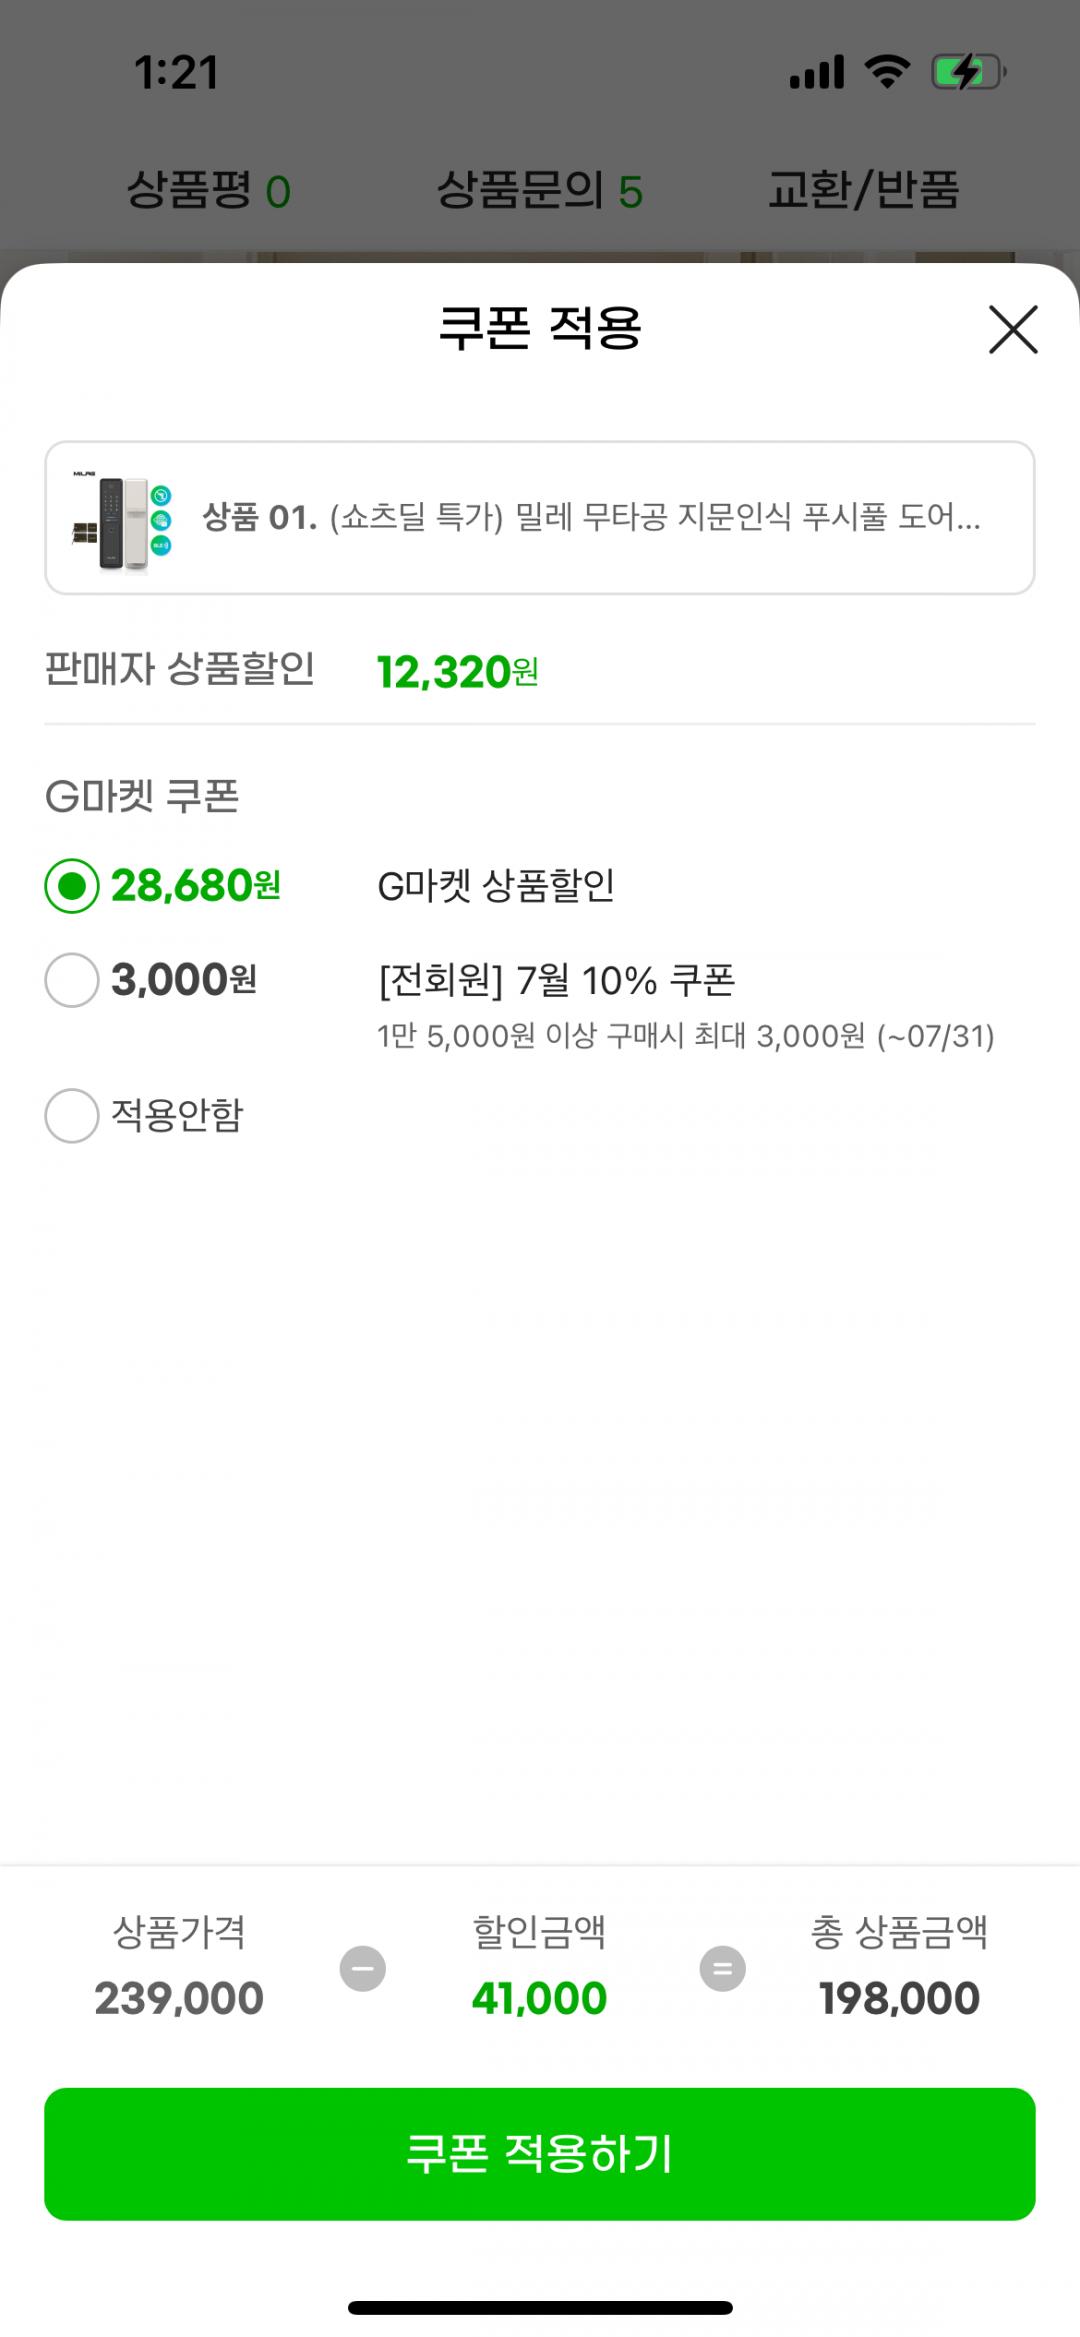Tap the 상품 01 product title text
This screenshot has height=2337, width=1080.
tap(591, 518)
